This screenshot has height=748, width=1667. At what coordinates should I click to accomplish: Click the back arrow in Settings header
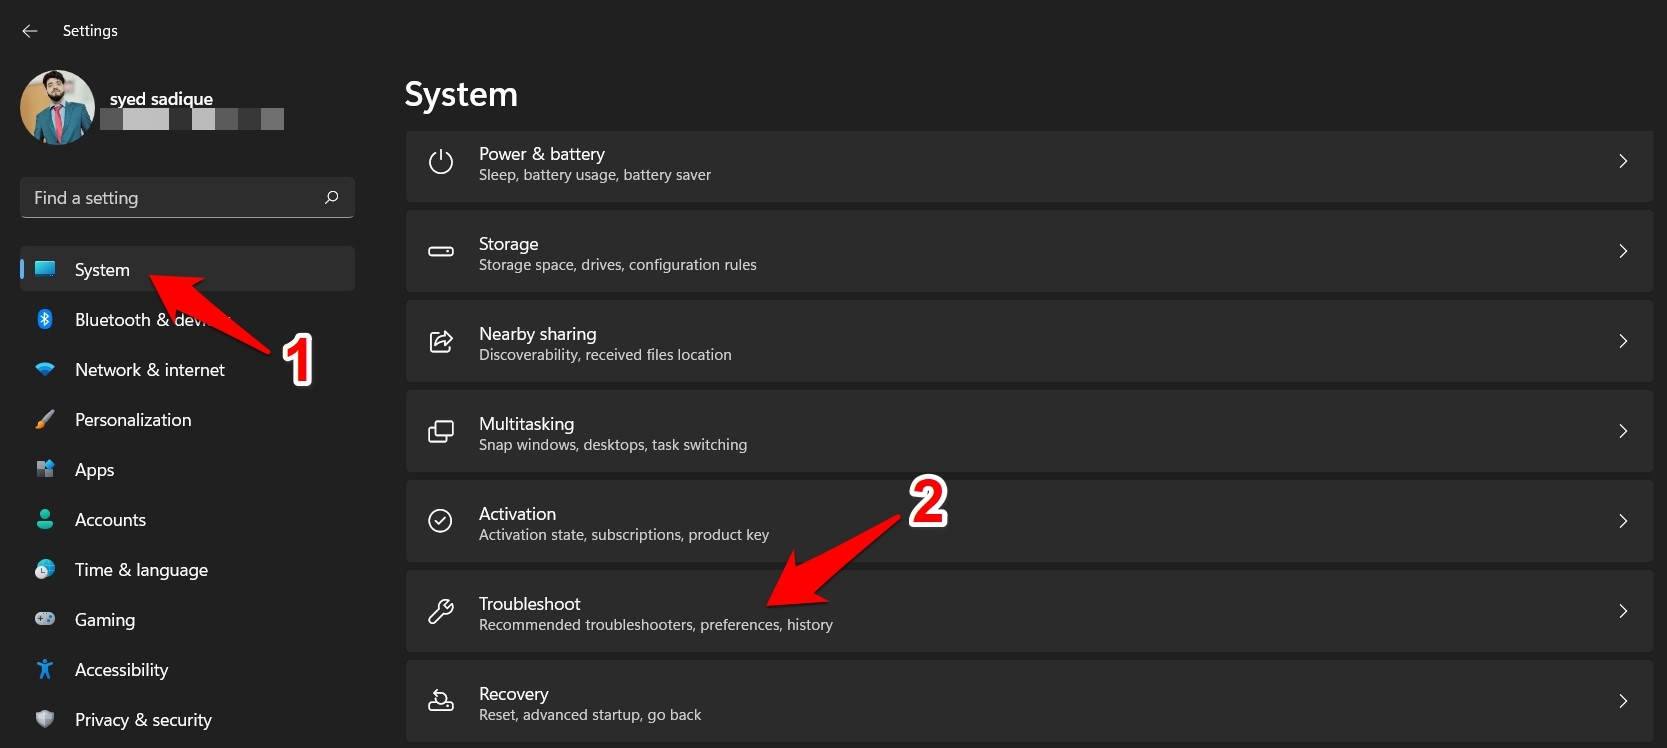(x=30, y=31)
